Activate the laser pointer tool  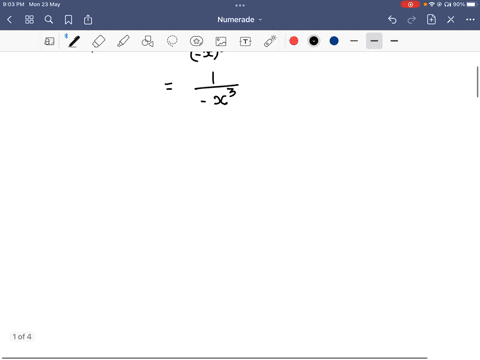pos(270,41)
